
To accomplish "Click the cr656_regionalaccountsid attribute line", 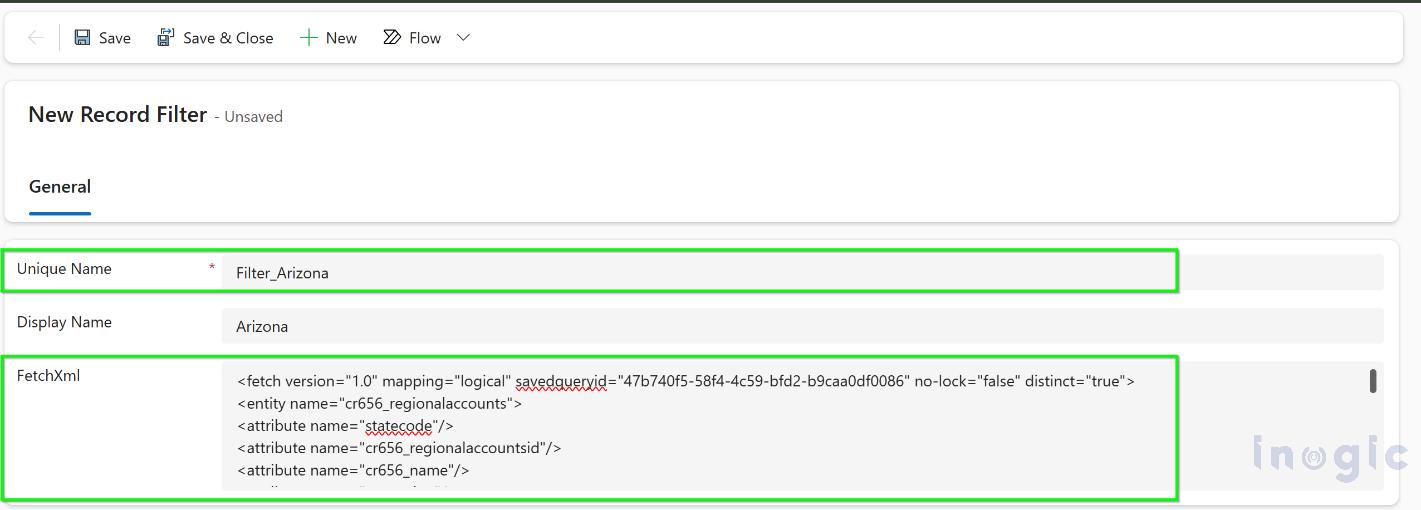I will pyautogui.click(x=400, y=448).
